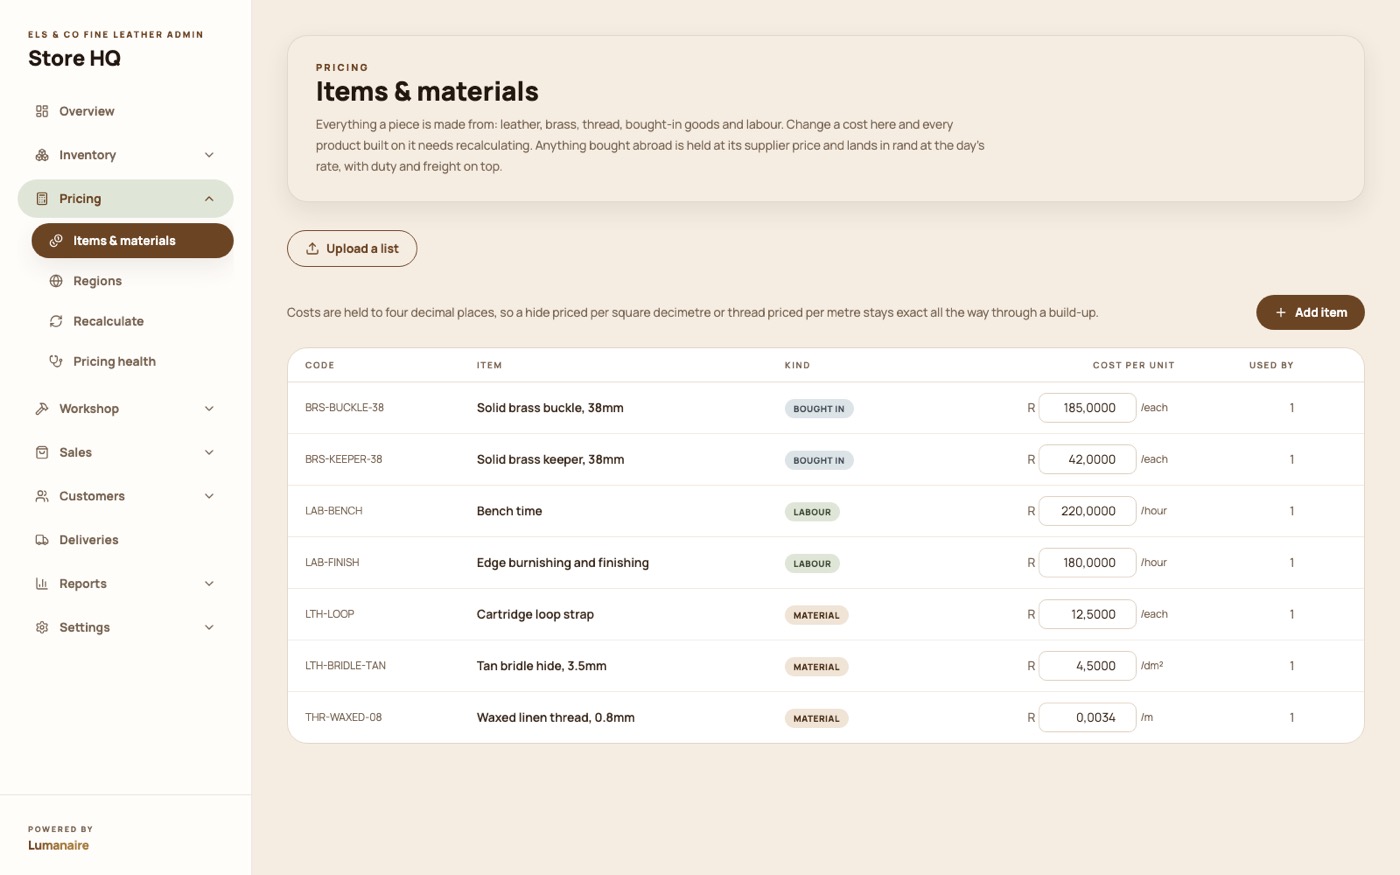This screenshot has width=1400, height=875.
Task: Go to Regions under Pricing
Action: coord(132,281)
